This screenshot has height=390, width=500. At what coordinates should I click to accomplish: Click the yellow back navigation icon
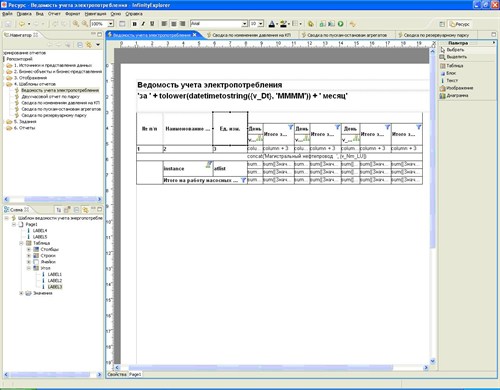pyautogui.click(x=22, y=24)
